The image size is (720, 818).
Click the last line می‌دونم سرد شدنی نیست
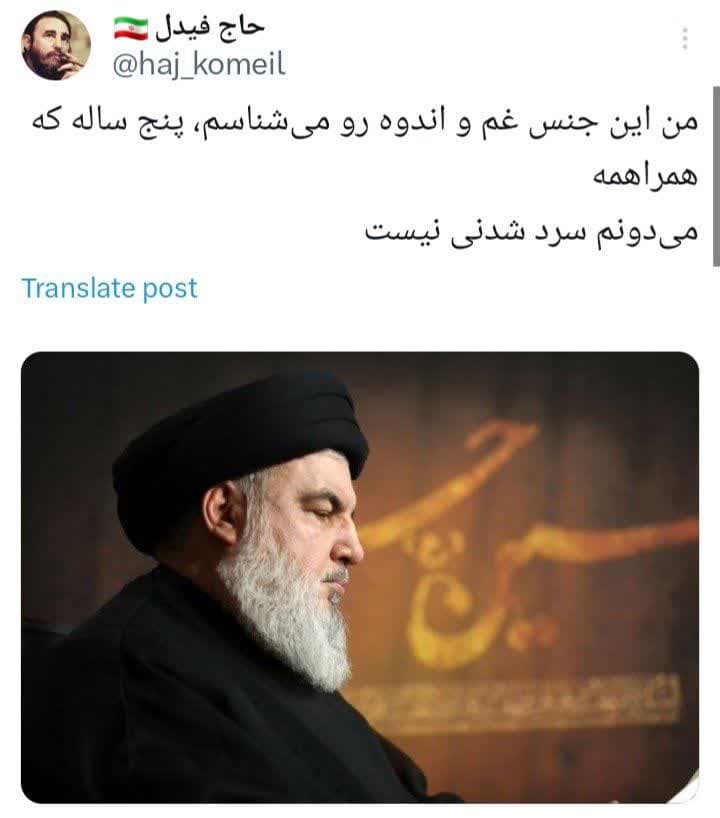click(531, 232)
